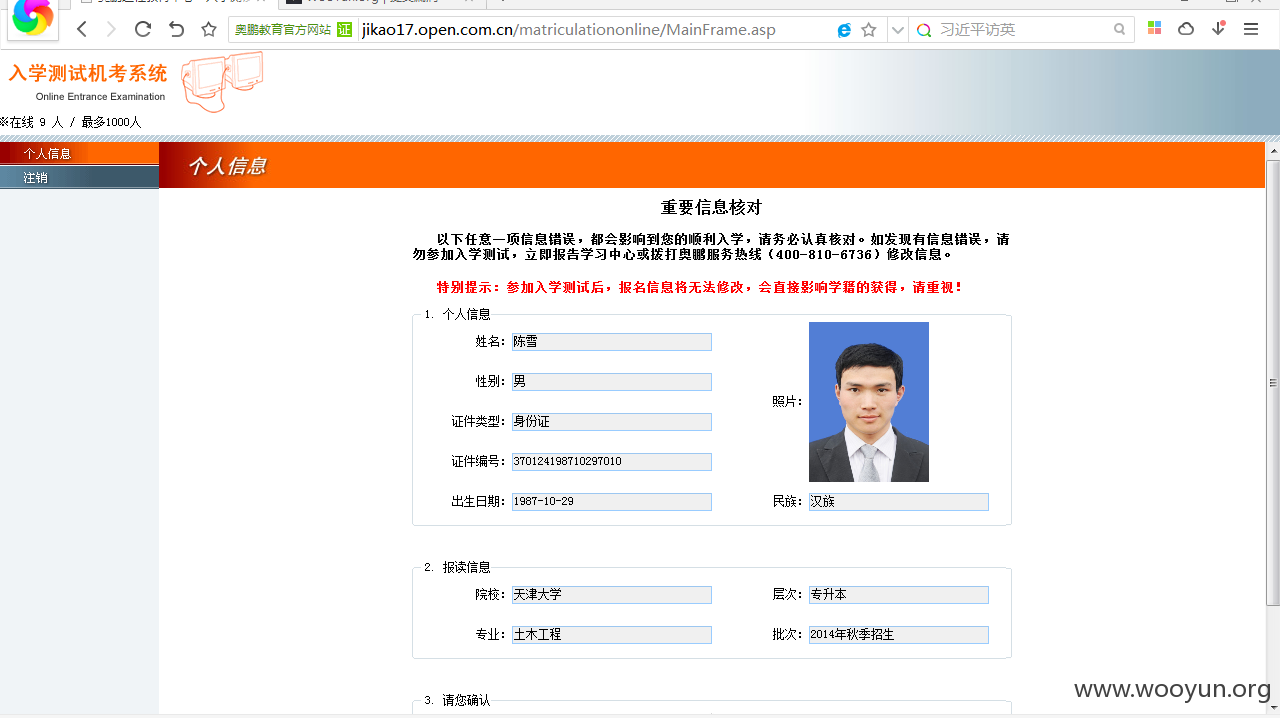Reload the current page

coord(143,29)
